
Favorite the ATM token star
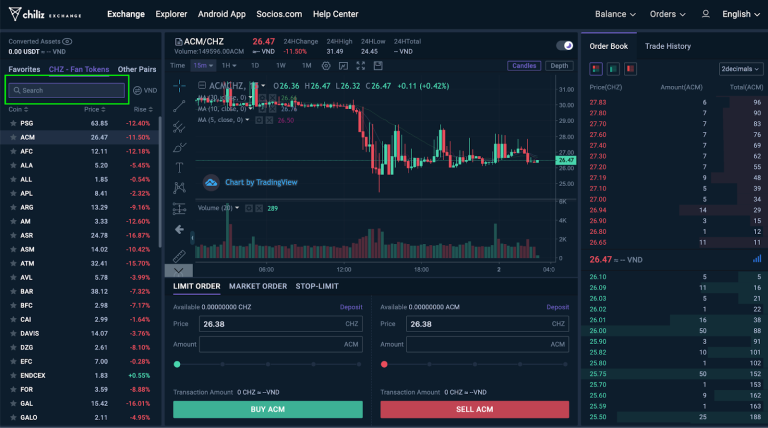(13, 263)
